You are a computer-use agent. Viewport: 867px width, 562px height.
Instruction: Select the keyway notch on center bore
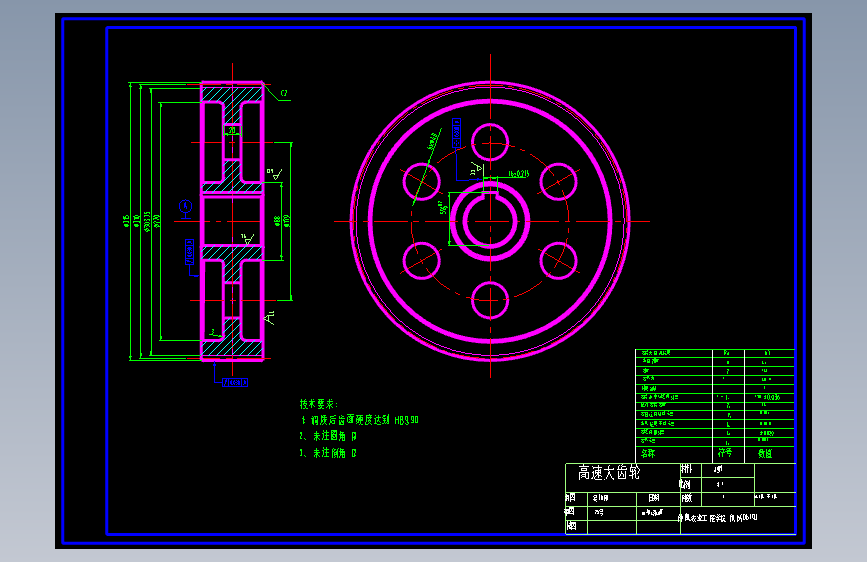click(490, 193)
